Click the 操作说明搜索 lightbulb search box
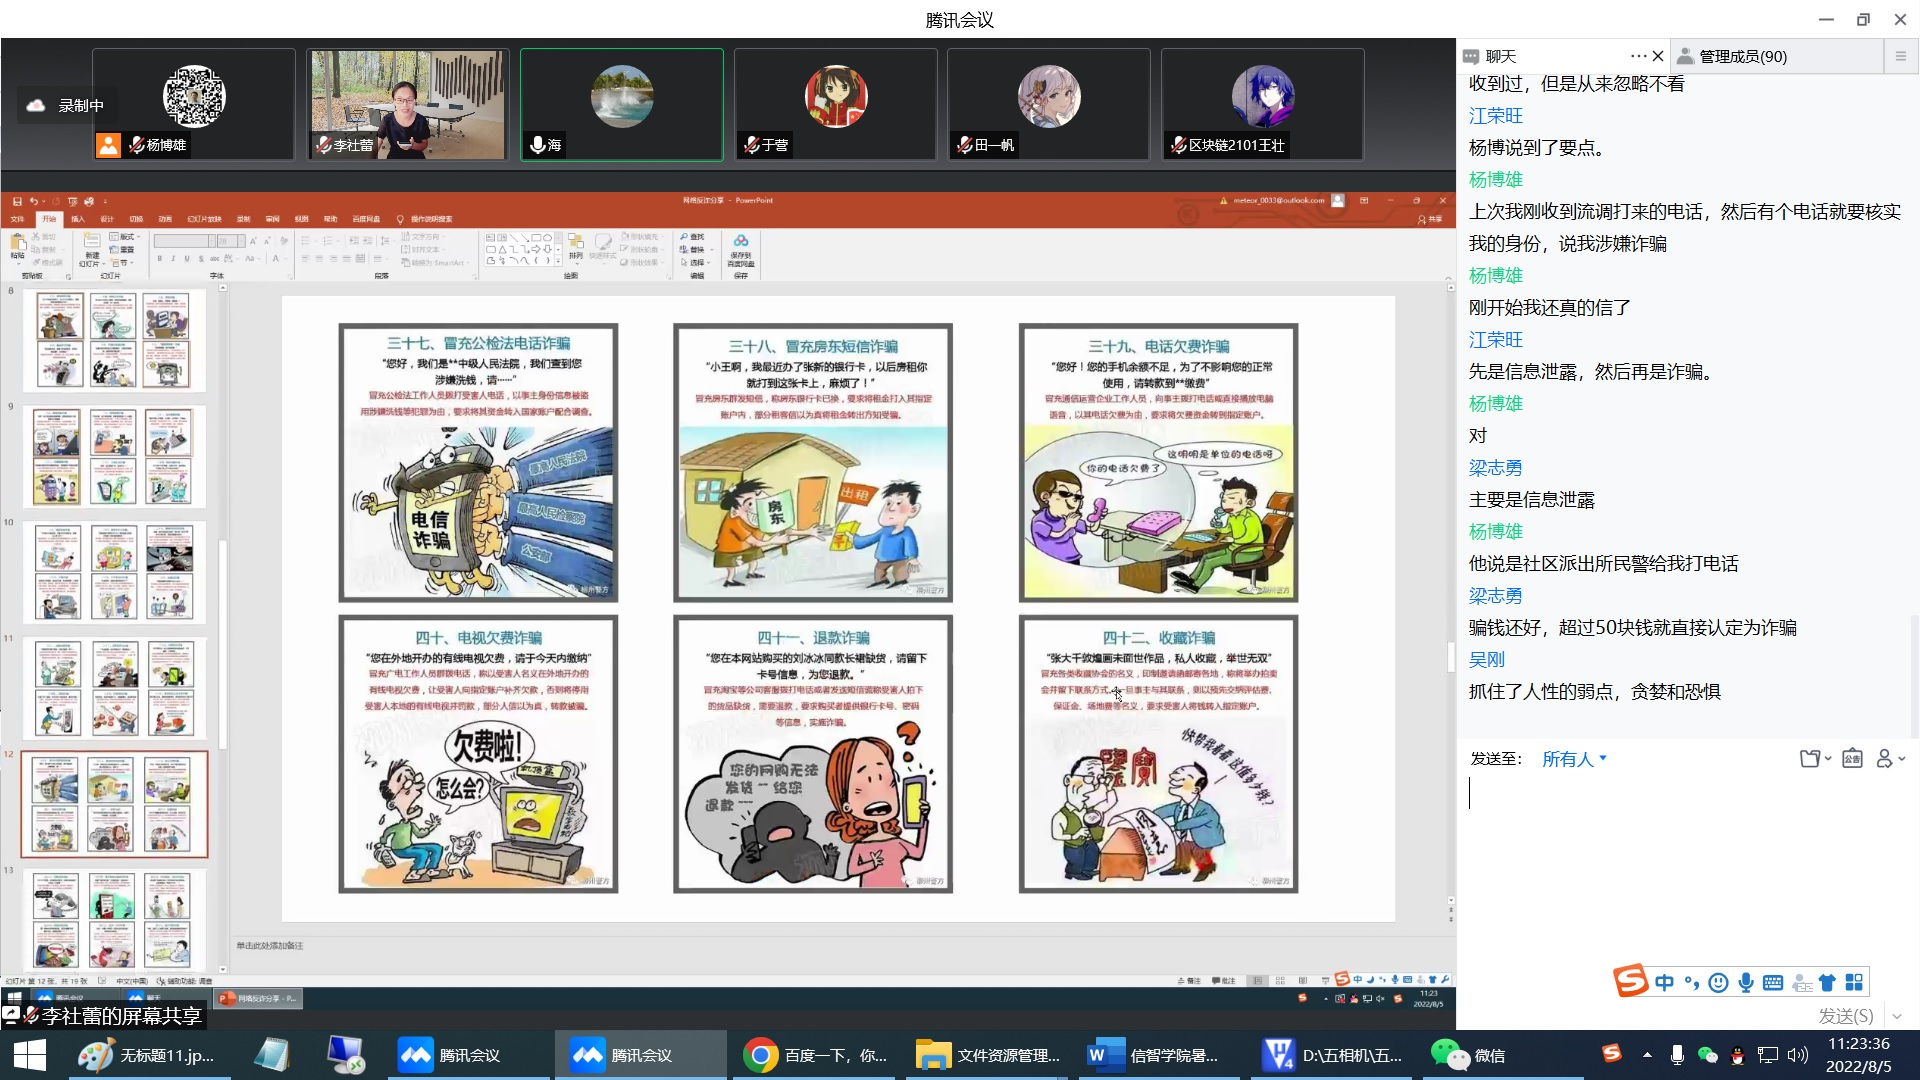This screenshot has height=1080, width=1920. pos(426,219)
